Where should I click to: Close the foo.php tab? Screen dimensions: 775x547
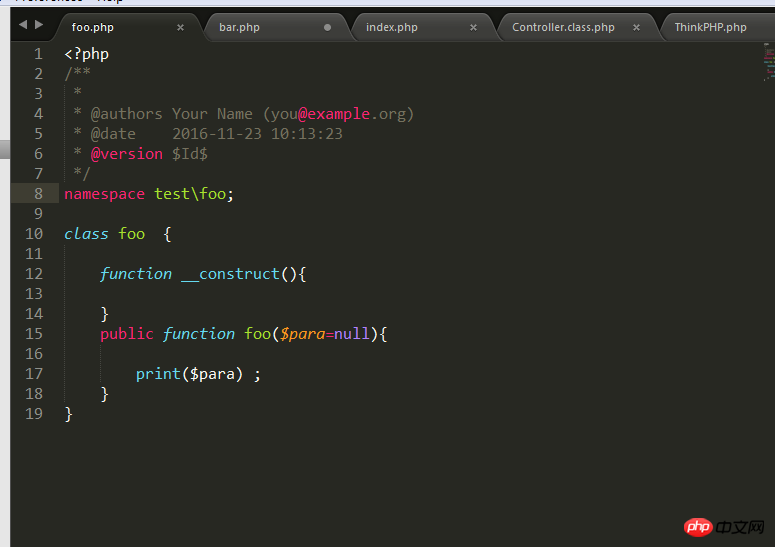pyautogui.click(x=180, y=27)
